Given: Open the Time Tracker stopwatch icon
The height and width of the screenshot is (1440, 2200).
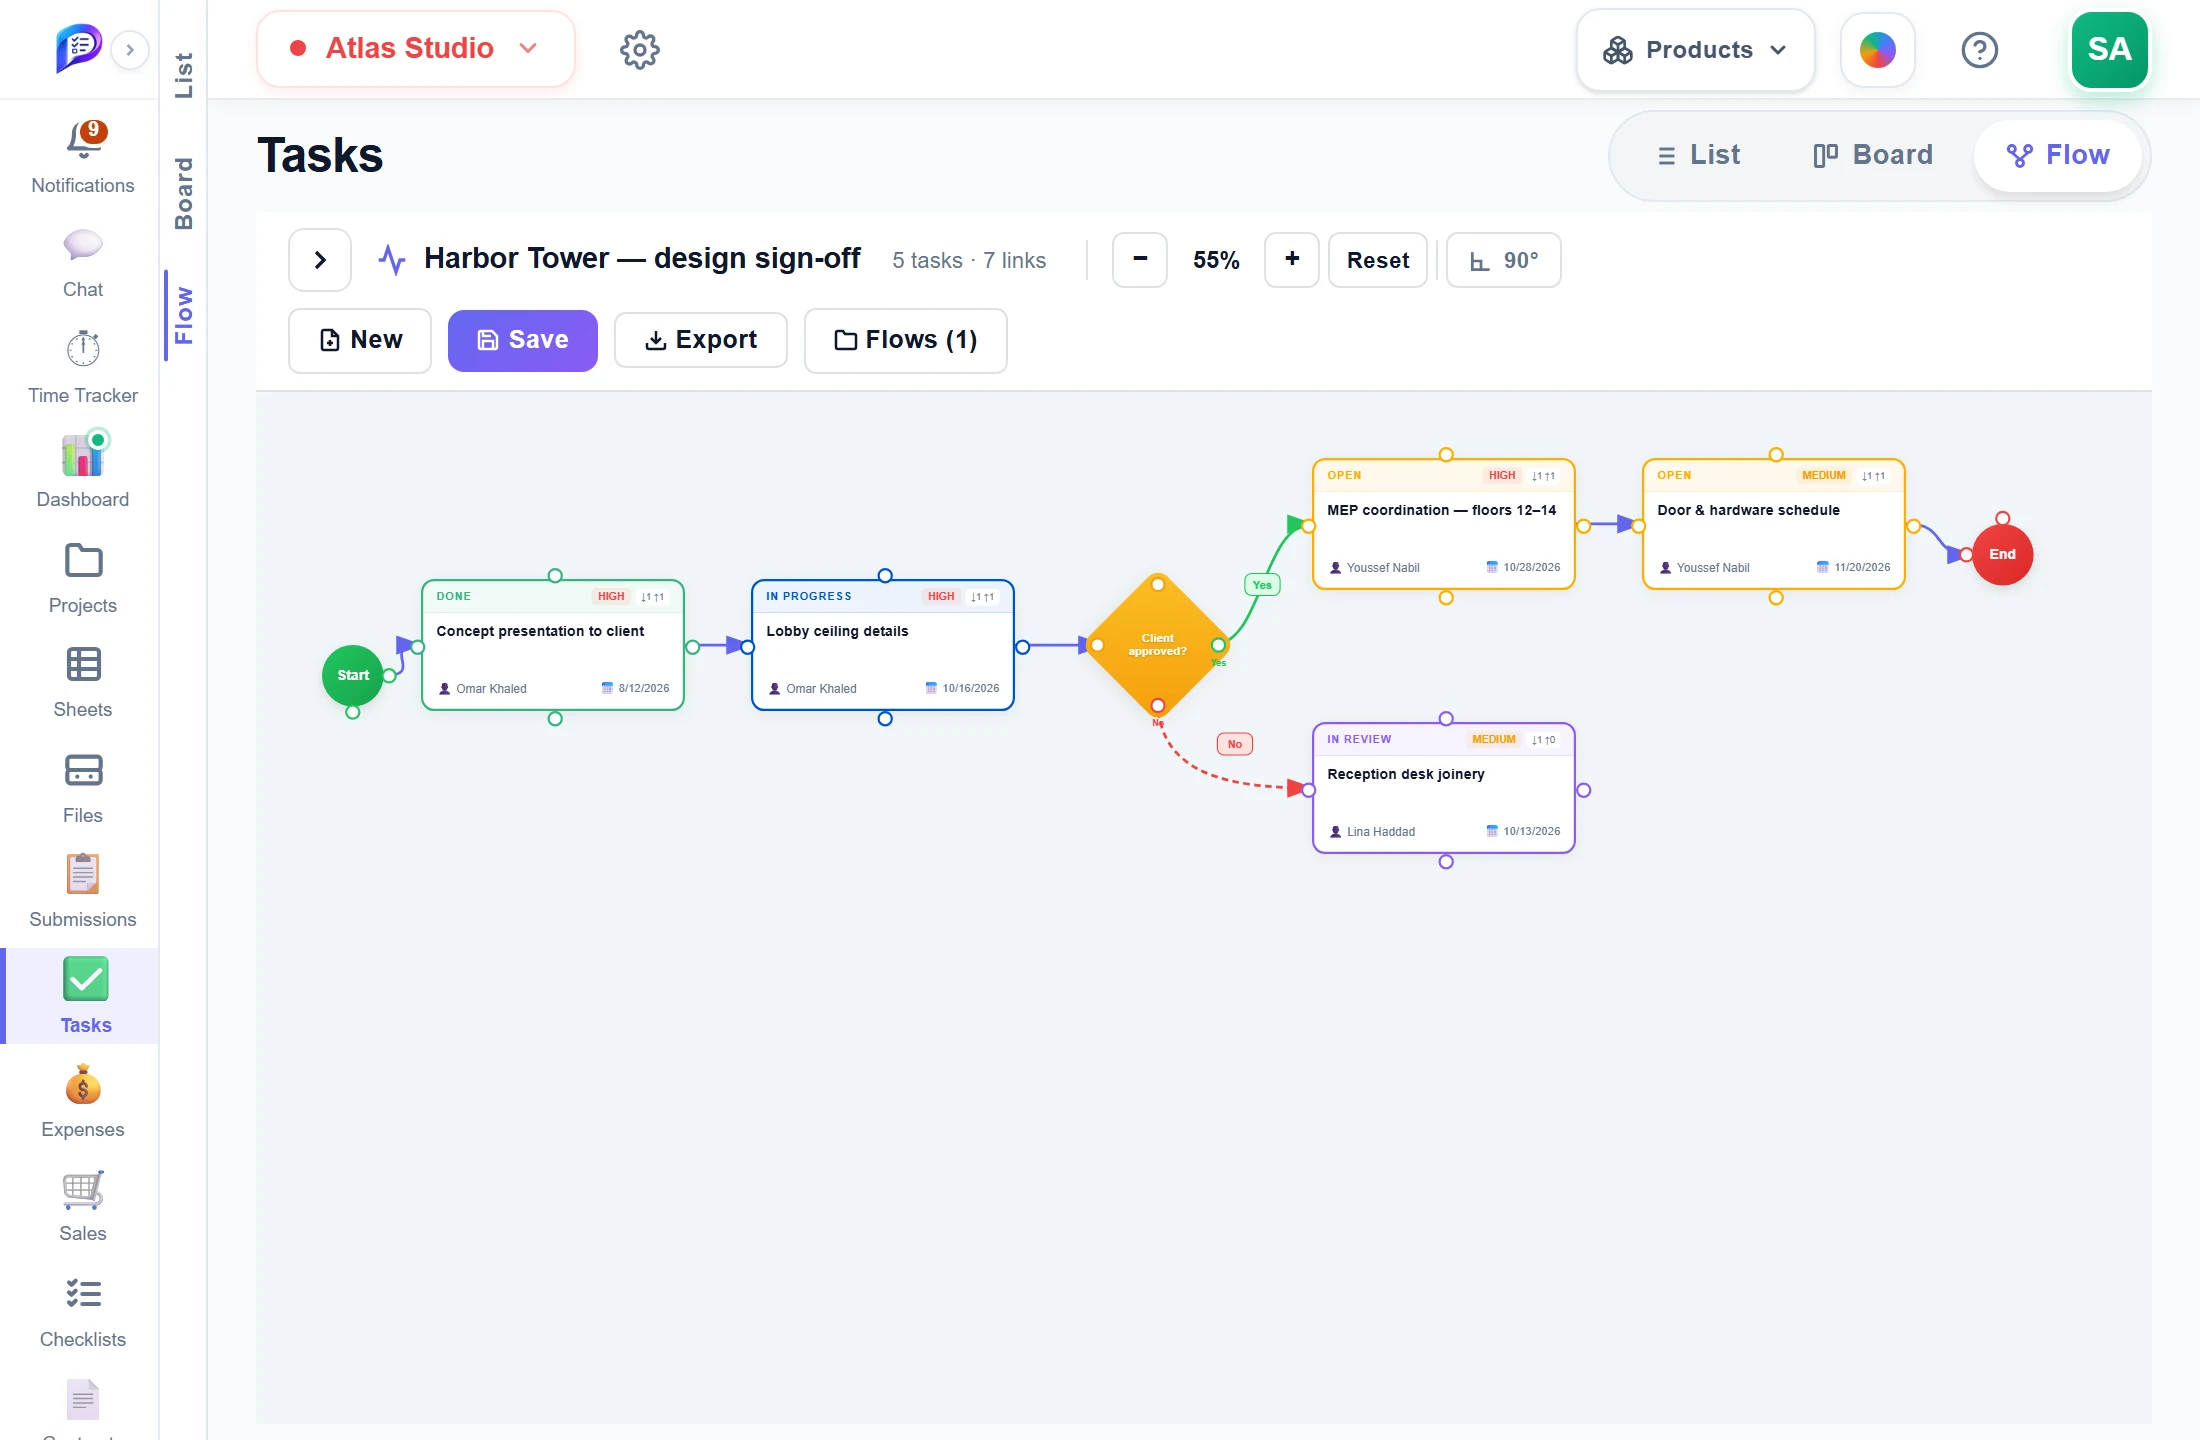Looking at the screenshot, I should 83,349.
